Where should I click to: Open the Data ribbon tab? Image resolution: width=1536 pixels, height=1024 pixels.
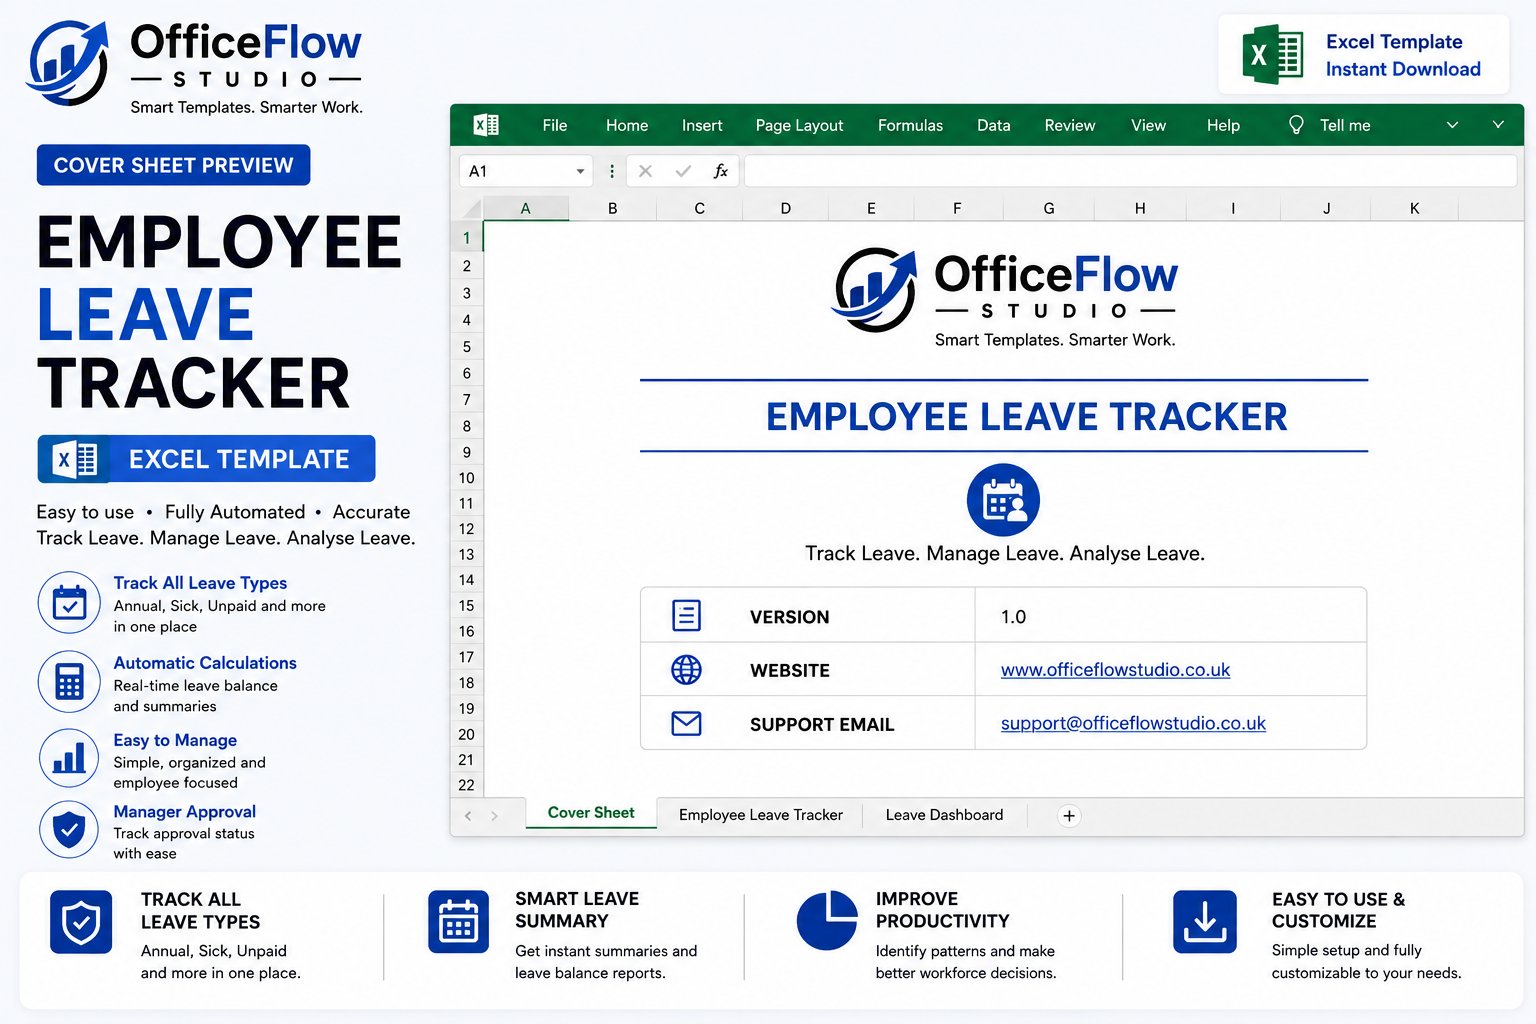[993, 125]
